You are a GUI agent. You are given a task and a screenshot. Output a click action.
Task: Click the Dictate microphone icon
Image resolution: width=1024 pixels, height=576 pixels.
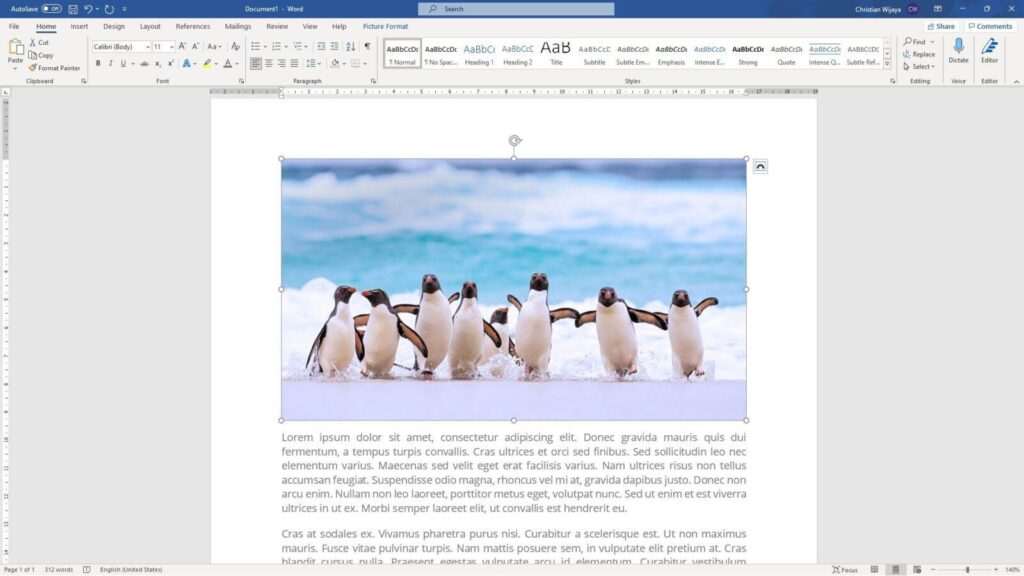pos(958,46)
